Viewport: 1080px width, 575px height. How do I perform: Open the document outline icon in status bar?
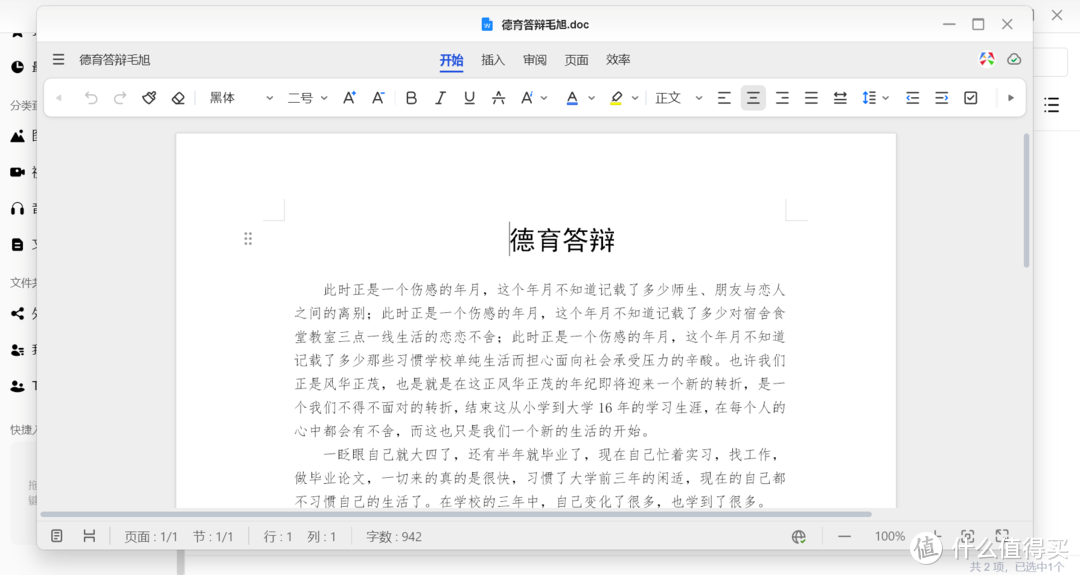tap(56, 536)
